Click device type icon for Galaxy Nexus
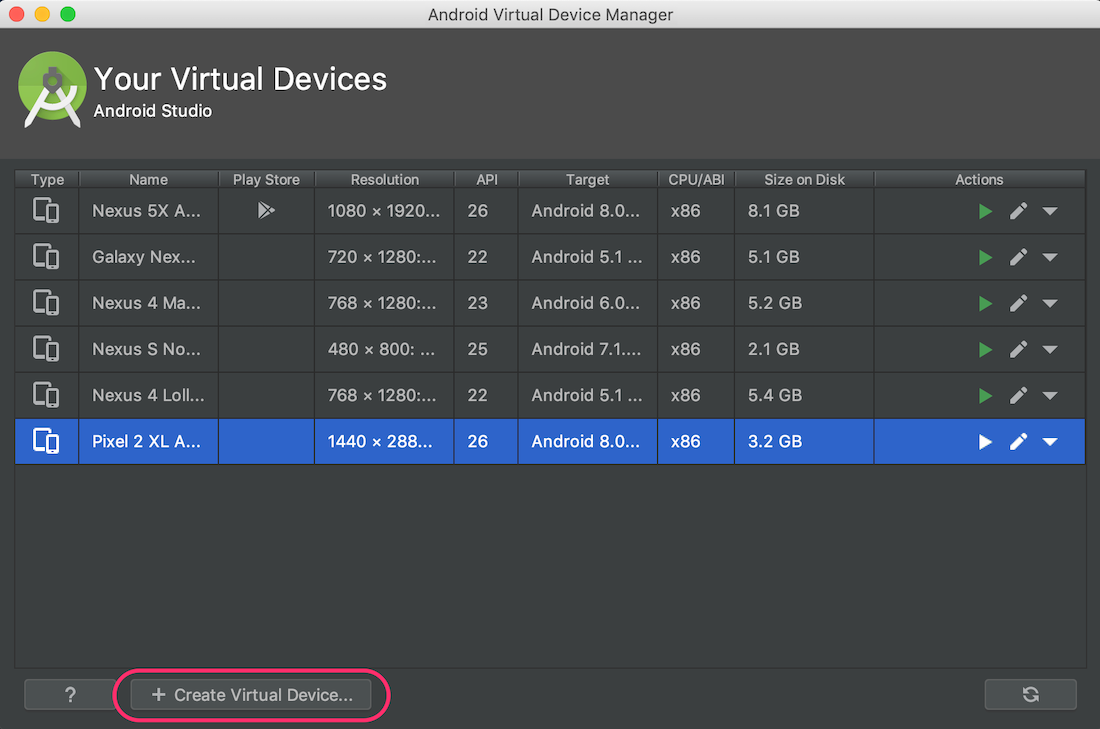1100x729 pixels. tap(46, 257)
